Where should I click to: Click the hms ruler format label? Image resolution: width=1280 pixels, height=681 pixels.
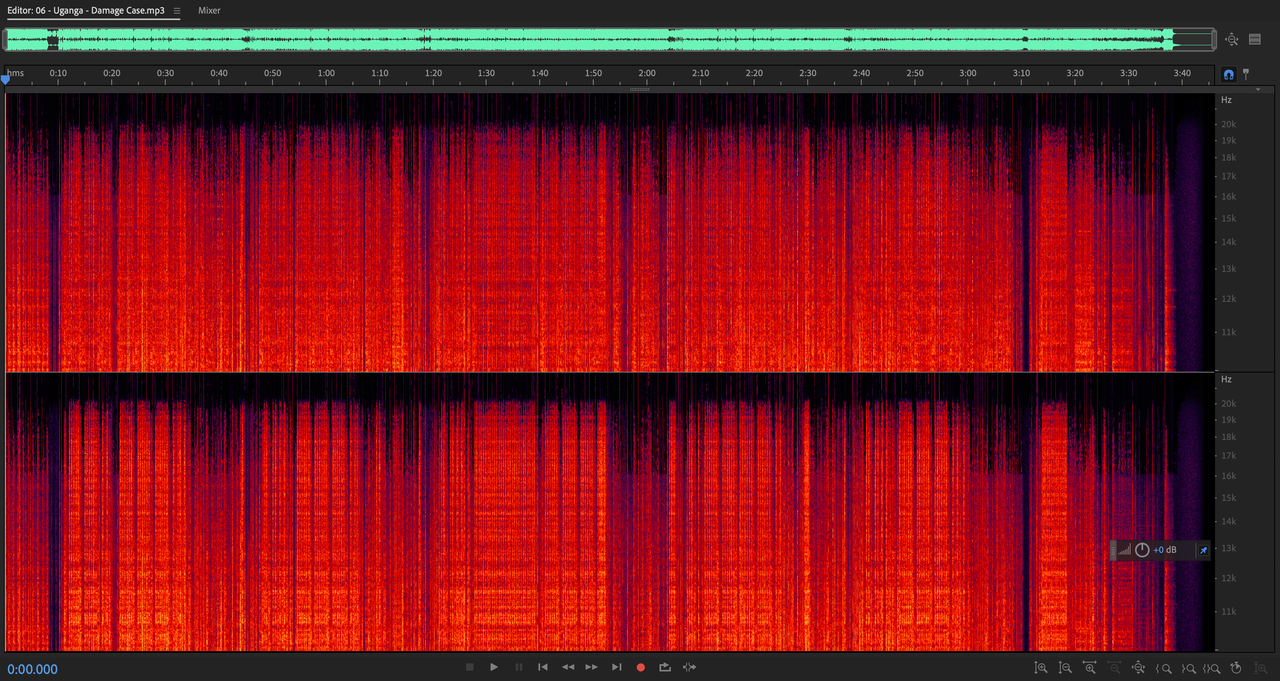(x=16, y=73)
